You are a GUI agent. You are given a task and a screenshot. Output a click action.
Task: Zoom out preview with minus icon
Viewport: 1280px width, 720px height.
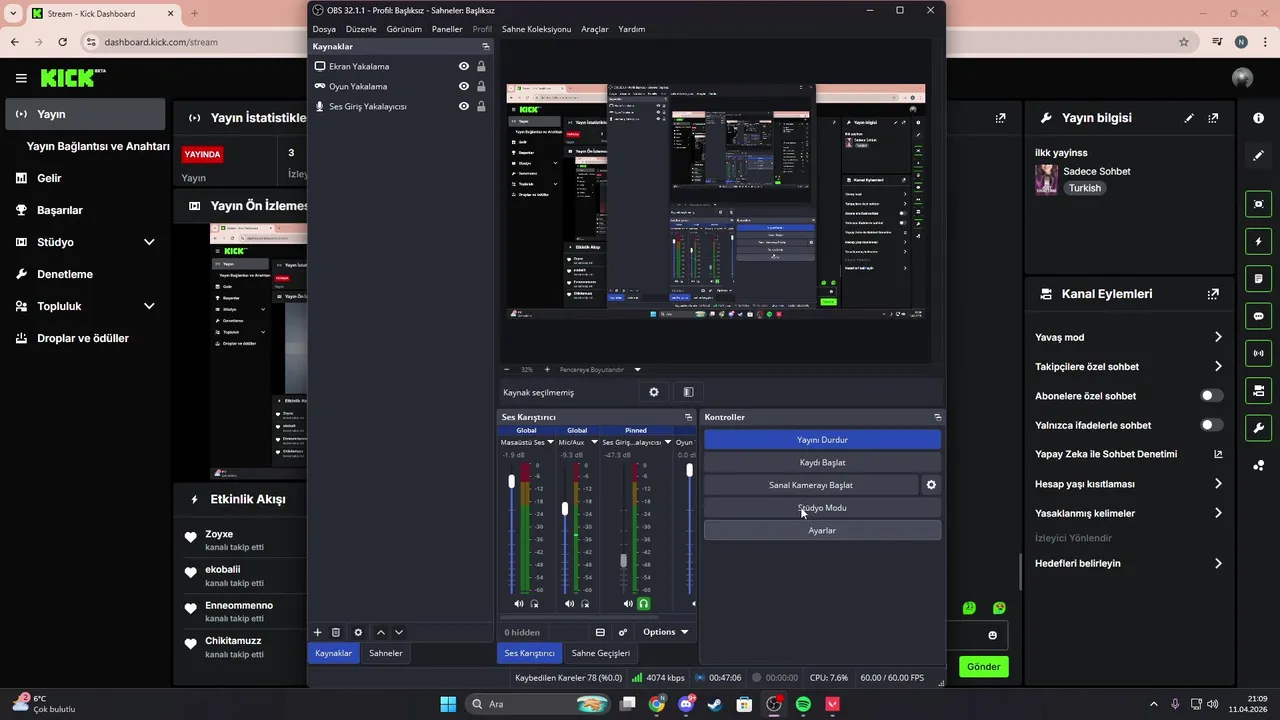click(507, 369)
